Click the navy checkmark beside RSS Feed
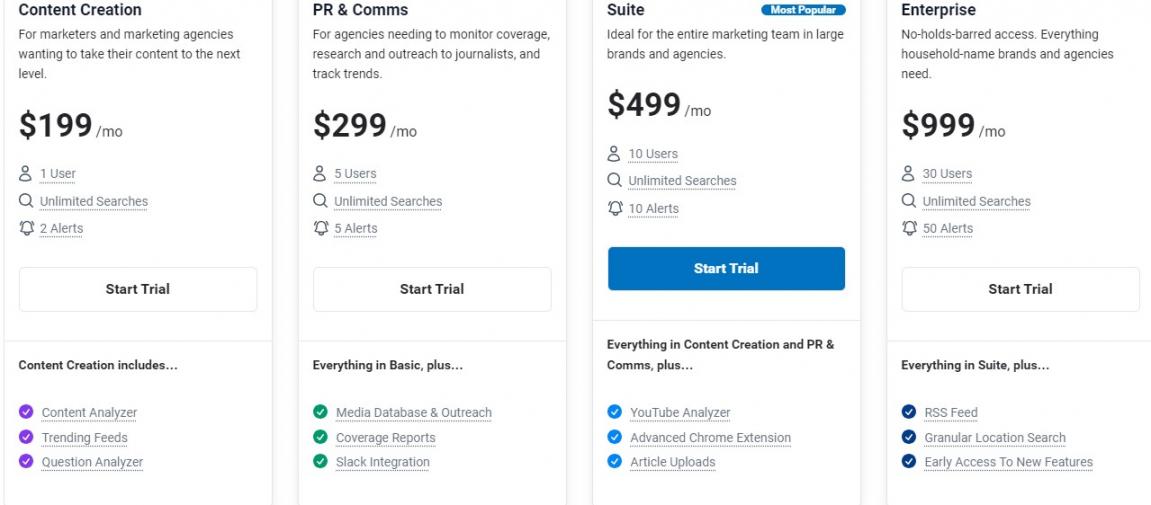The width and height of the screenshot is (1151, 505). (909, 412)
